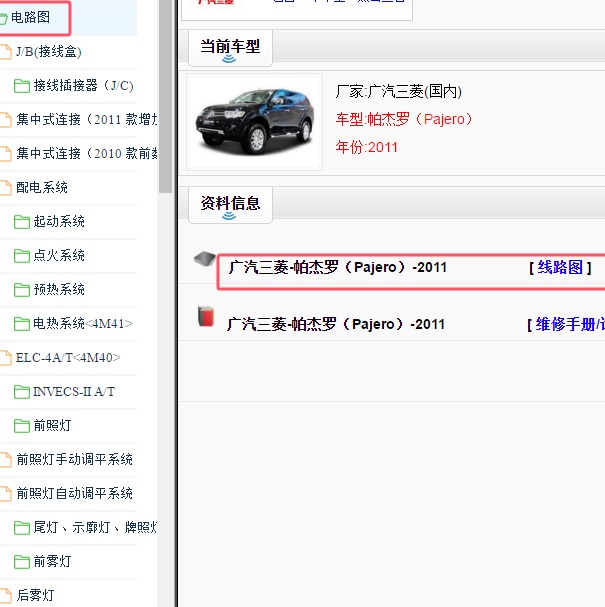The image size is (605, 607).
Task: Click the 车型:帕杰罗（Pajero） text
Action: click(404, 119)
